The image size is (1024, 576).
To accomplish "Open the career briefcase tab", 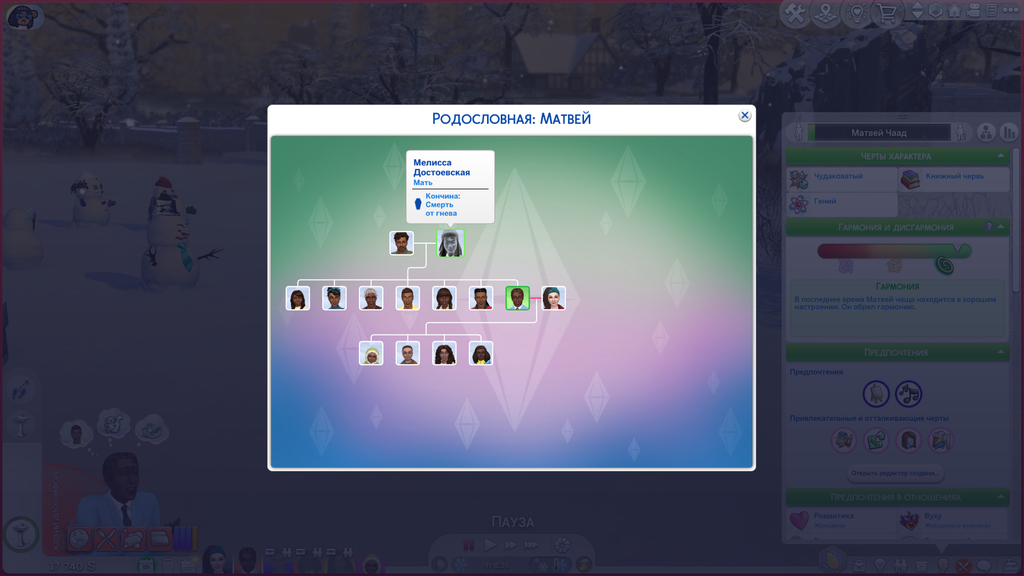I will [x=859, y=565].
